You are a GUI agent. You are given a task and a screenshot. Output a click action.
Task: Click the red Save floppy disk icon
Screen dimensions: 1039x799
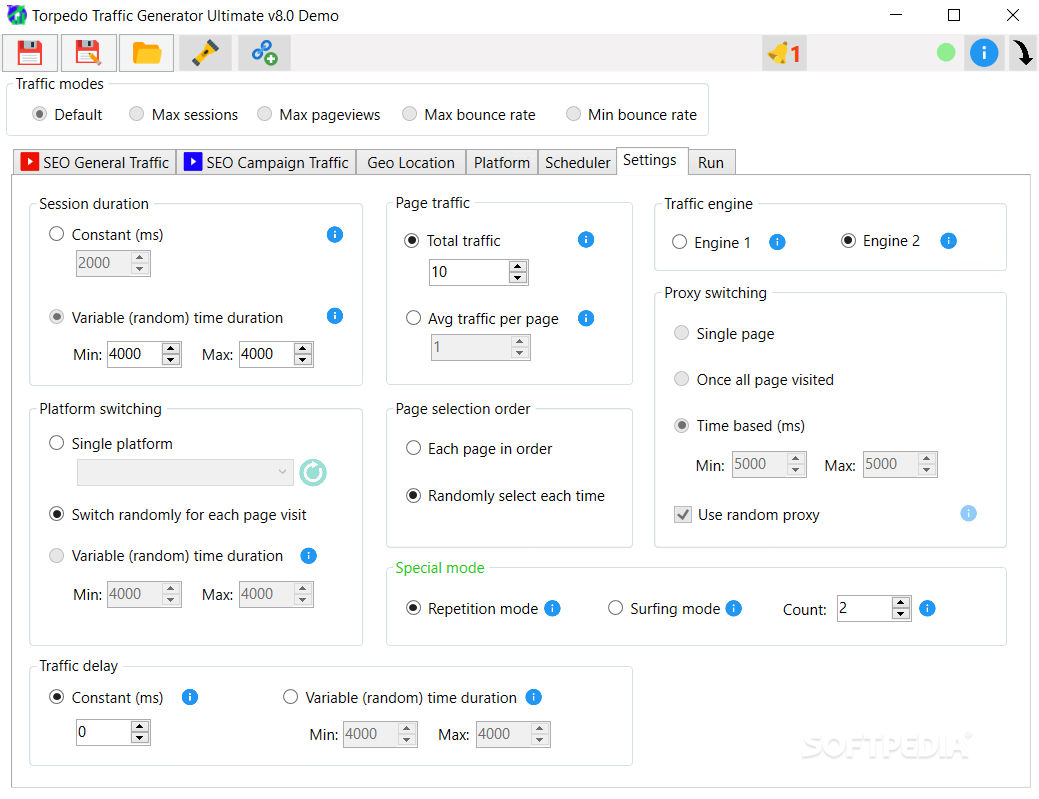(x=30, y=53)
